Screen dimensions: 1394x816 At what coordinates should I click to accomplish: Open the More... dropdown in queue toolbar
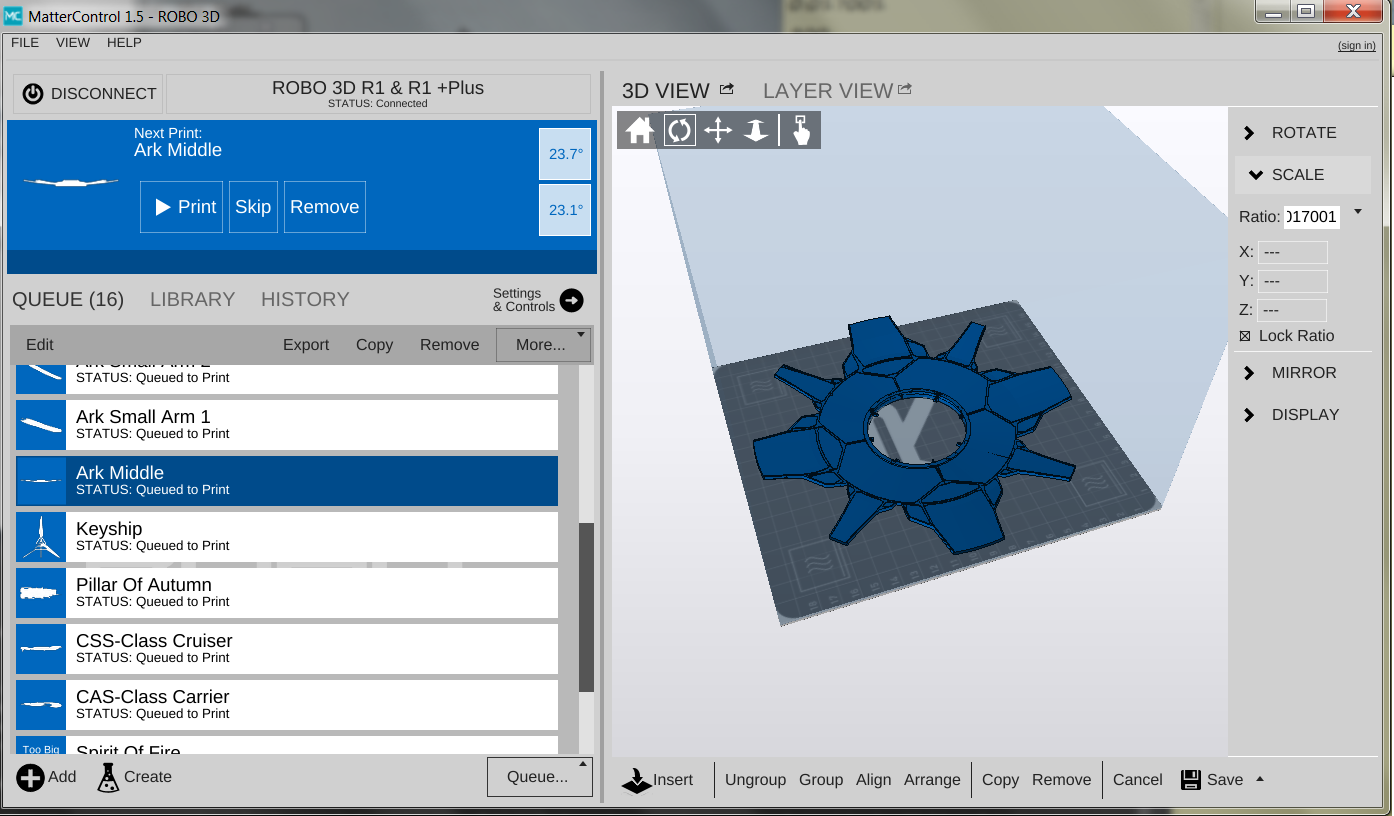[544, 345]
